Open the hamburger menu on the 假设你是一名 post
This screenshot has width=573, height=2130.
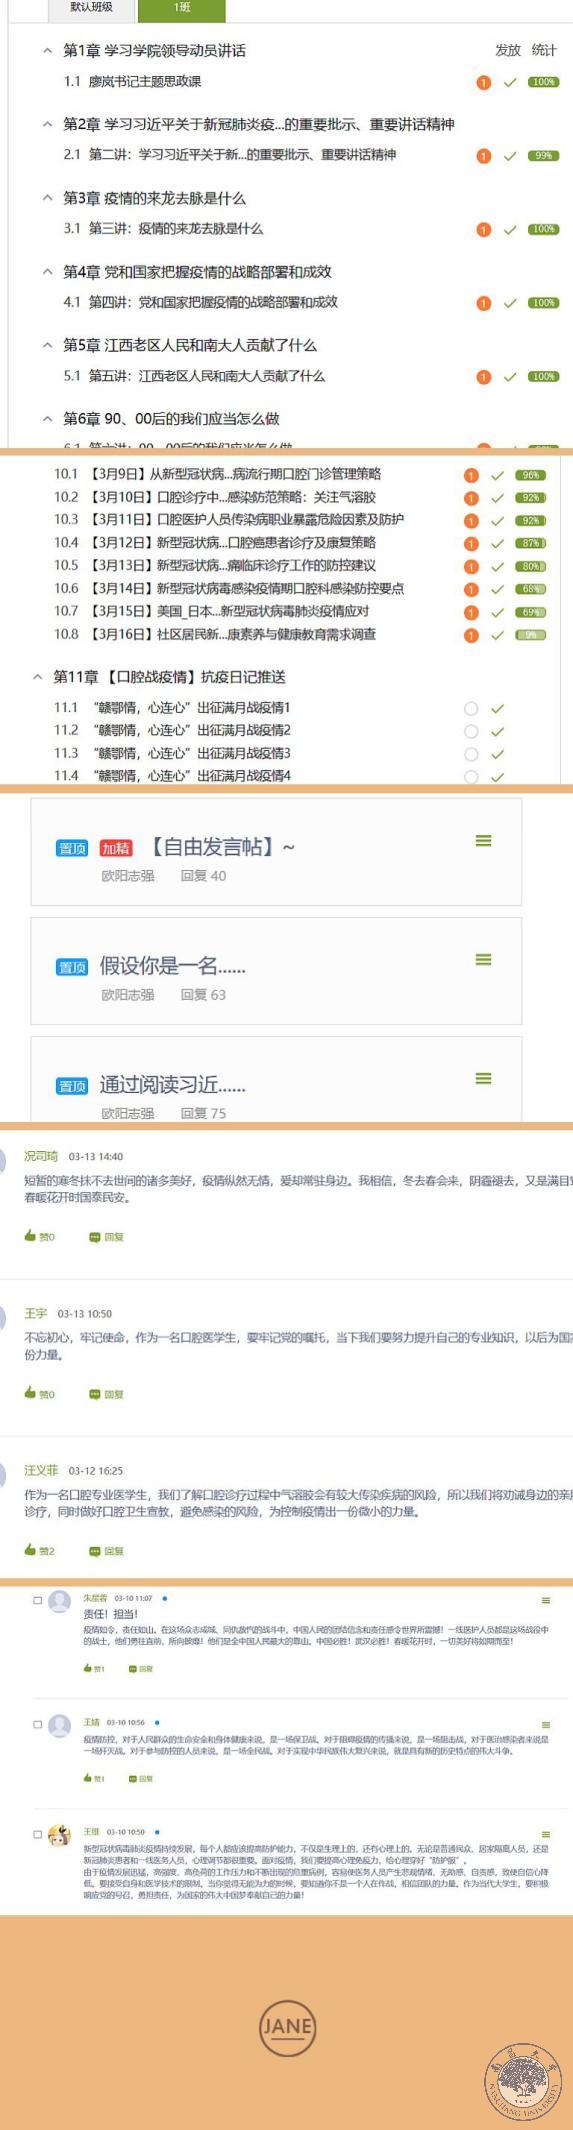(483, 960)
